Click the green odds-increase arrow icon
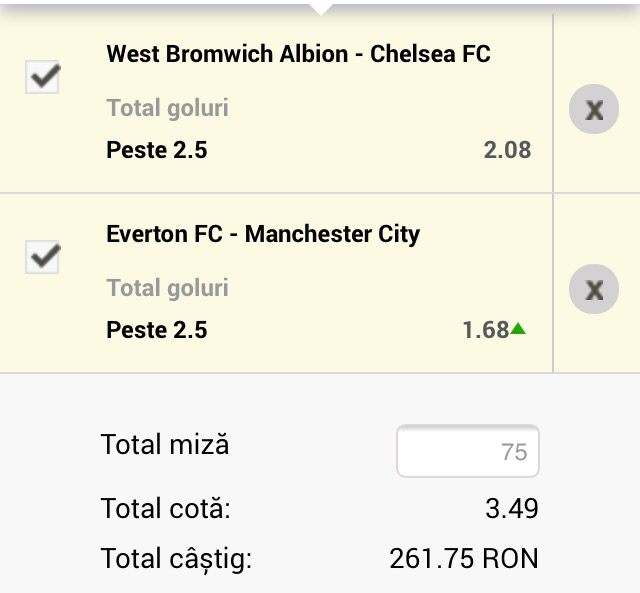 [x=518, y=328]
